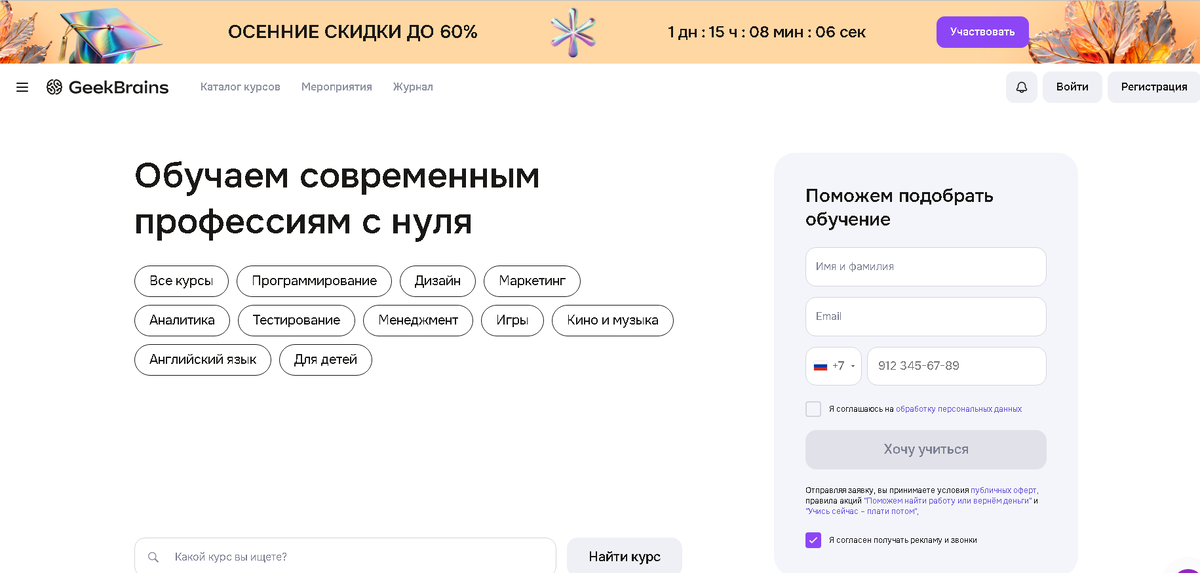Viewport: 1200px width, 573px height.
Task: Click the GeekBrains logo
Action: 108,87
